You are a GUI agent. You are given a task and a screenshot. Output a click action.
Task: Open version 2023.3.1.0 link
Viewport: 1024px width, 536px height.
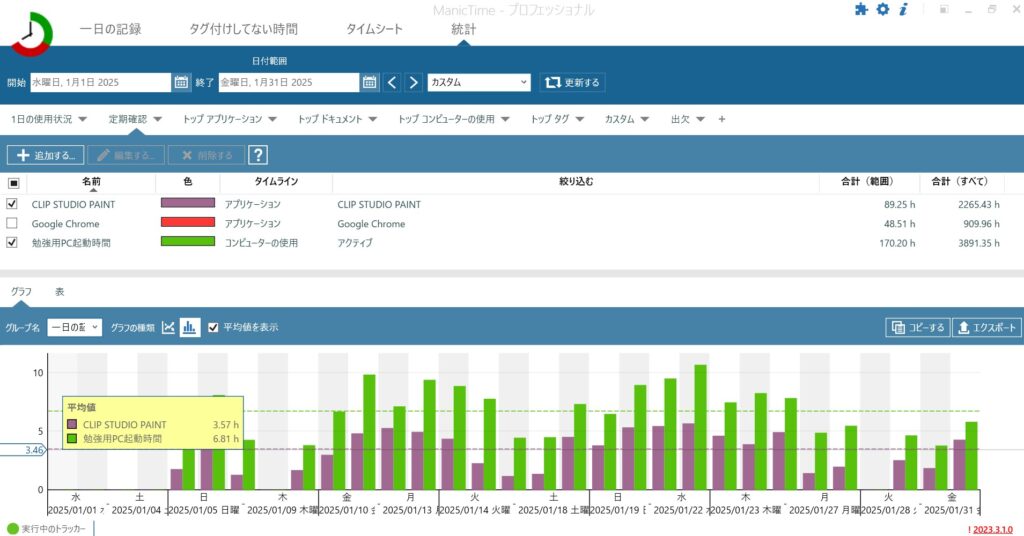pyautogui.click(x=993, y=529)
